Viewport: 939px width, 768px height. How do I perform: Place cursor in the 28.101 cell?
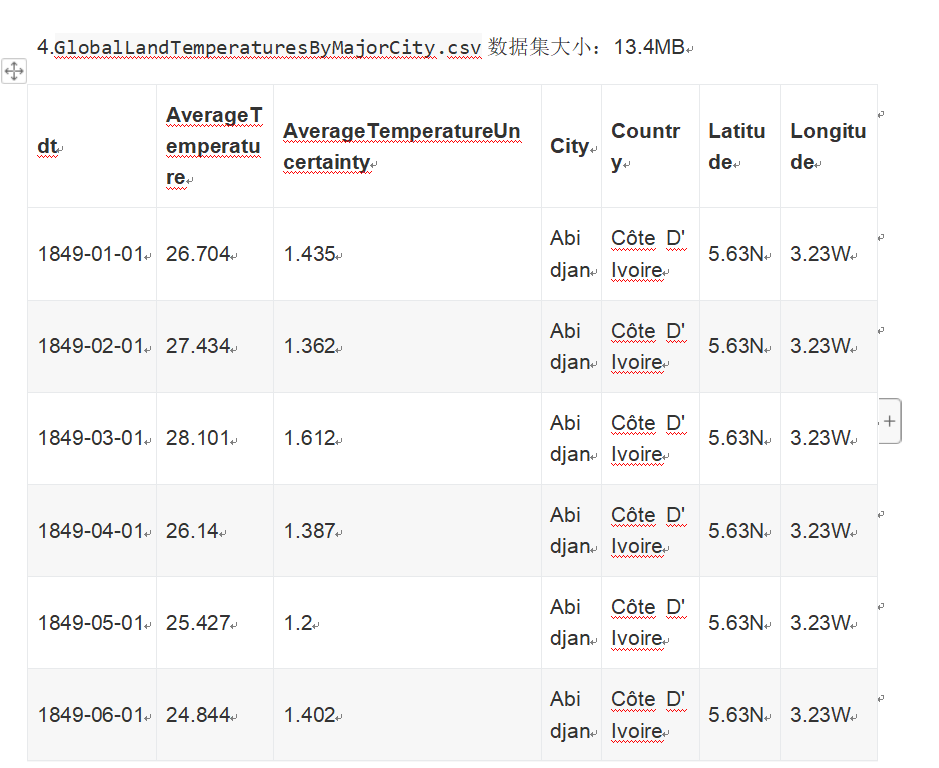click(198, 438)
